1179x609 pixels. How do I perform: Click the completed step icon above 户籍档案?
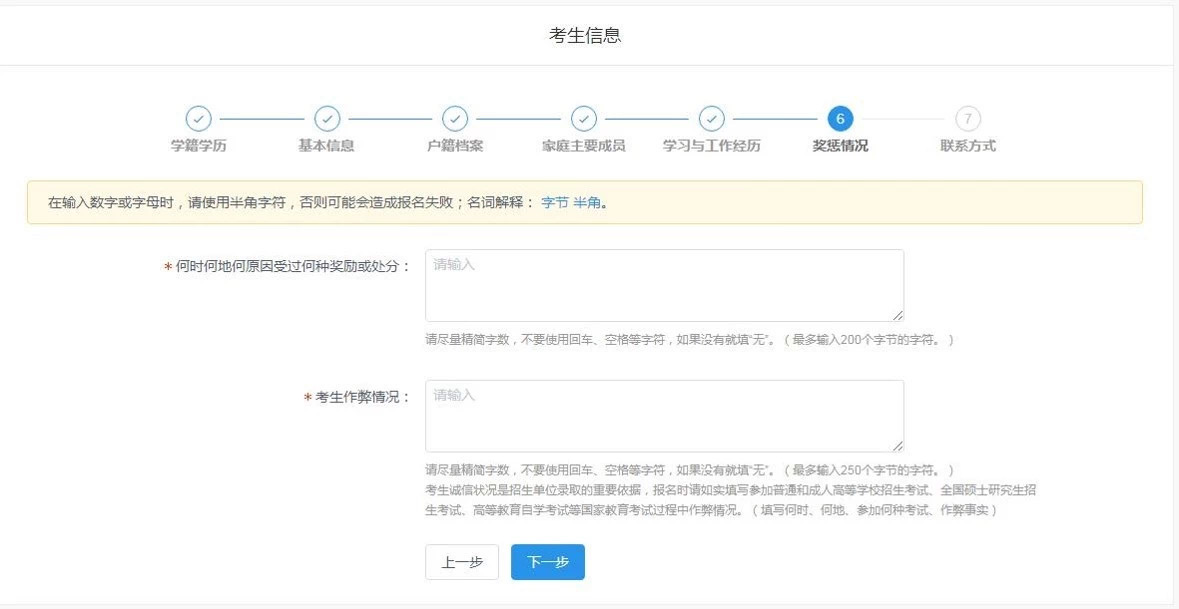tap(455, 119)
